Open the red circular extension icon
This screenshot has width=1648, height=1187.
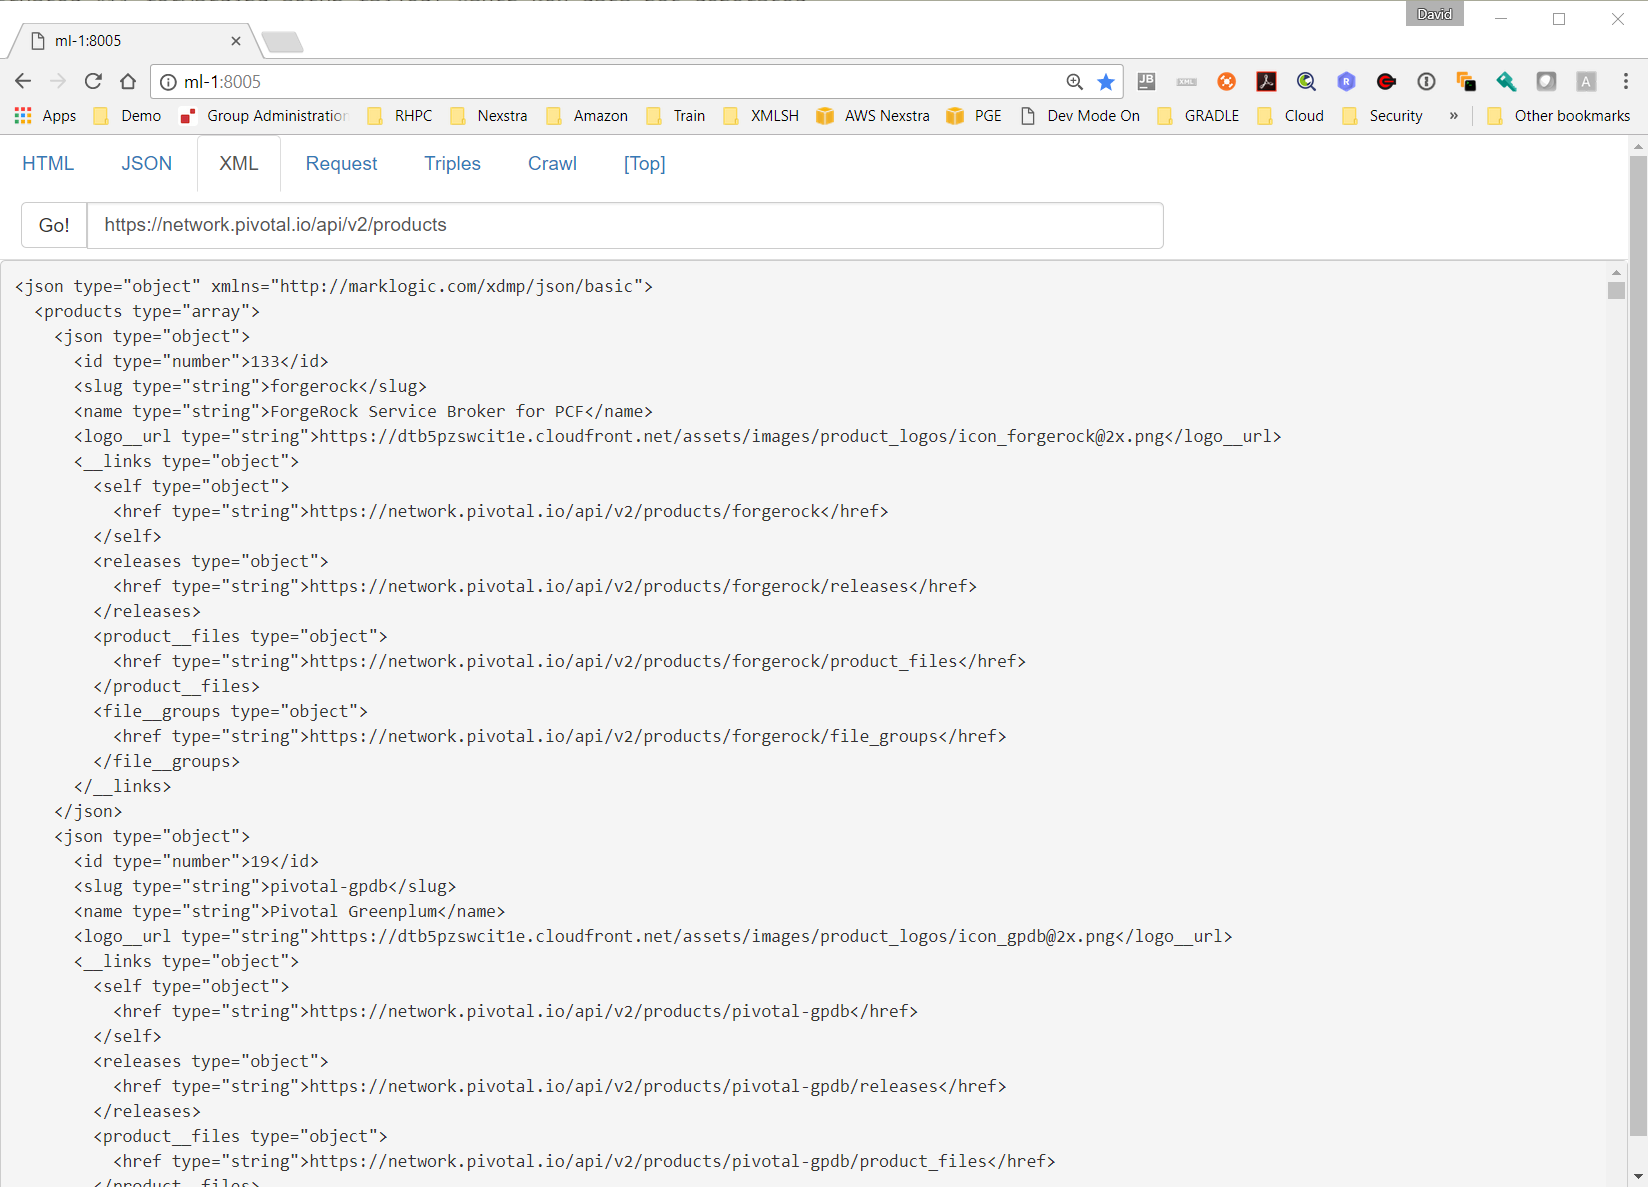click(1386, 82)
